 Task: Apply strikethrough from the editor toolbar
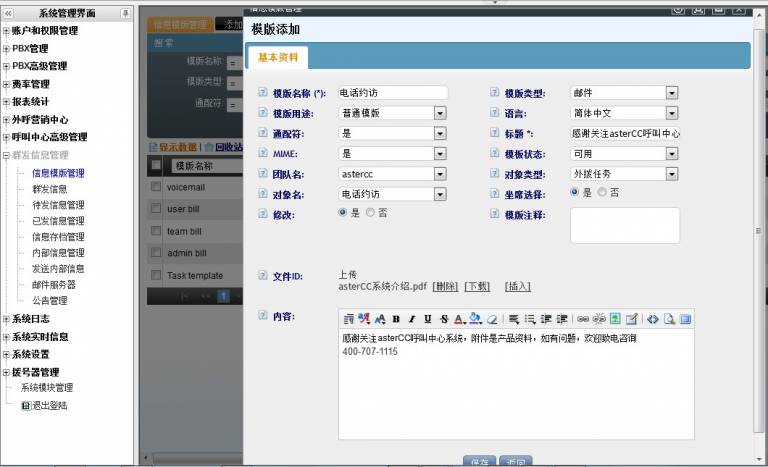[x=443, y=319]
